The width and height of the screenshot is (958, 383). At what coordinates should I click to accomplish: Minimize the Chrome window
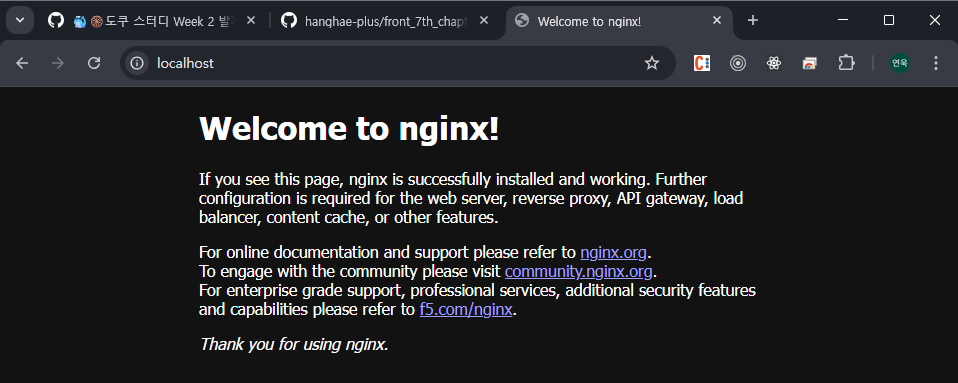coord(843,20)
